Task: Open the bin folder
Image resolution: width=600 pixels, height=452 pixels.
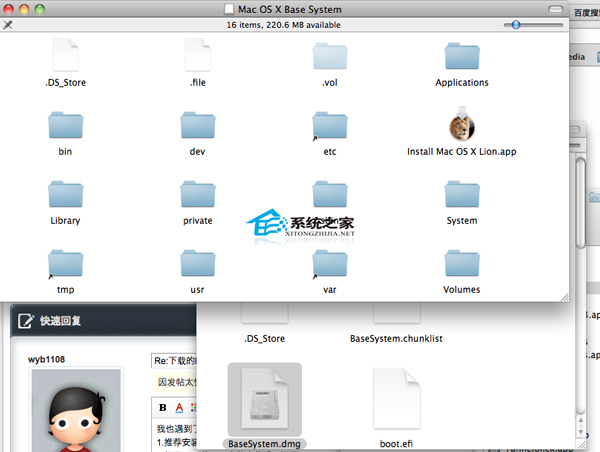Action: click(x=65, y=125)
